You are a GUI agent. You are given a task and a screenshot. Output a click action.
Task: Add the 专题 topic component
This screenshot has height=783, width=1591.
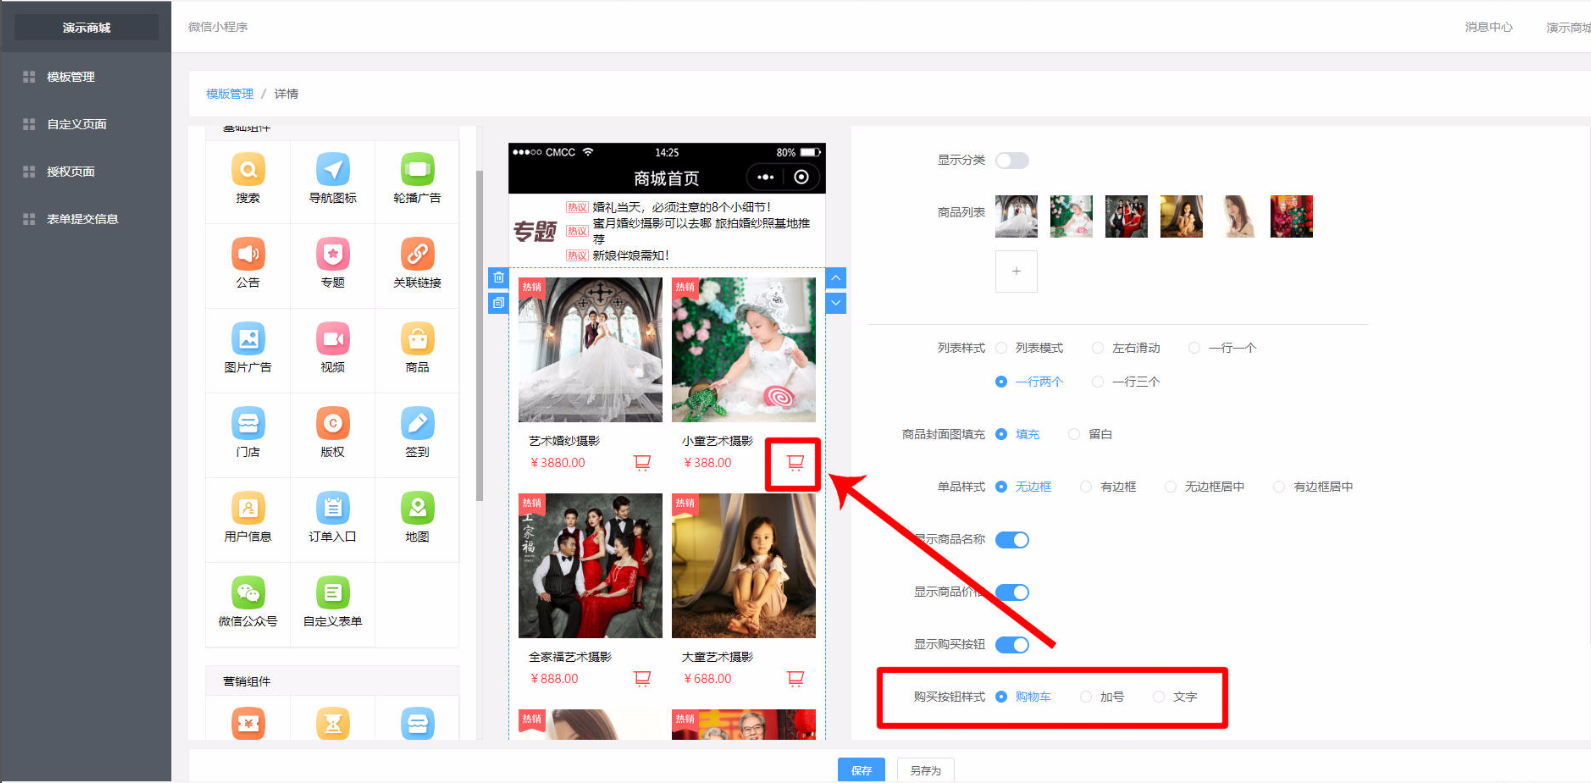pos(333,265)
